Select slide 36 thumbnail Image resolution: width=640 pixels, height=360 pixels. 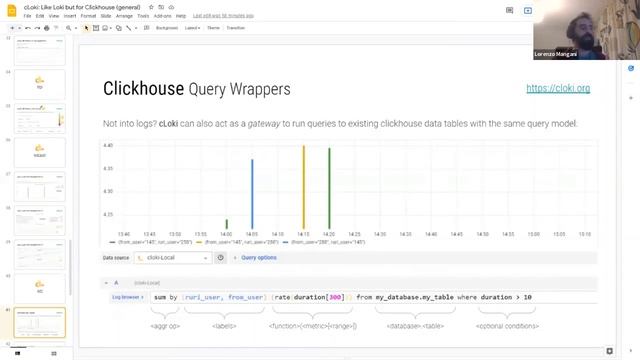(x=40, y=152)
